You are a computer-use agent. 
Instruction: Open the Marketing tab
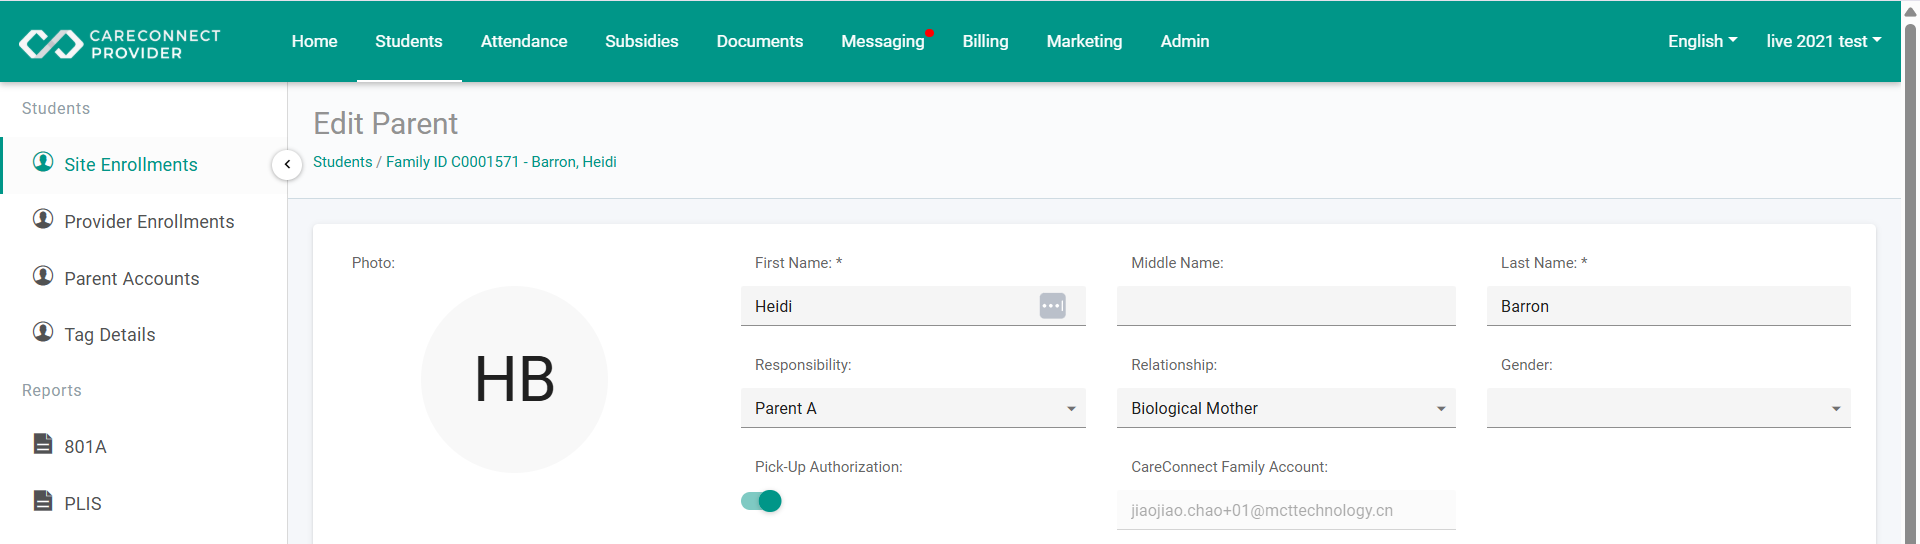[1085, 41]
